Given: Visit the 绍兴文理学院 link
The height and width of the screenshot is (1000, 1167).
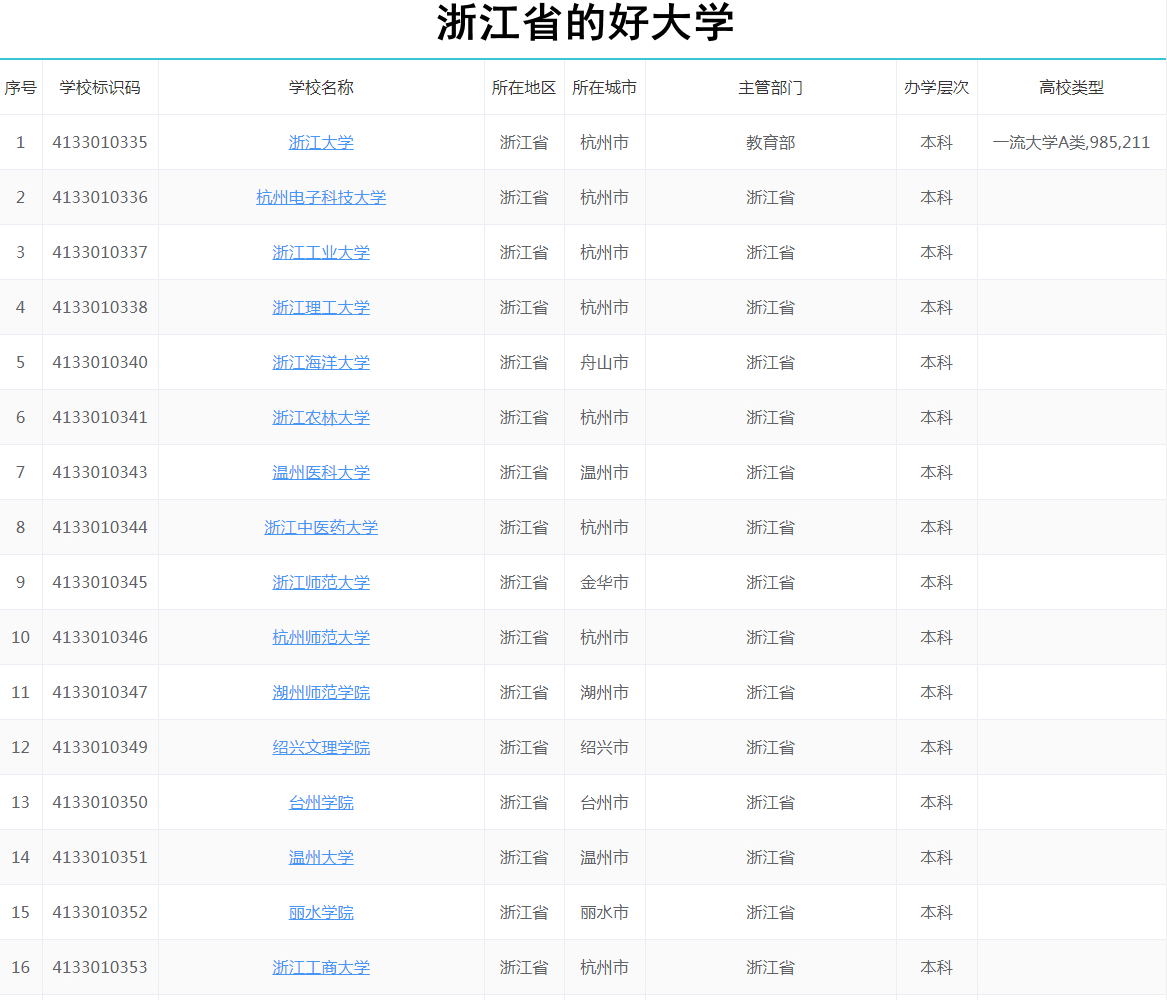Looking at the screenshot, I should tap(320, 747).
